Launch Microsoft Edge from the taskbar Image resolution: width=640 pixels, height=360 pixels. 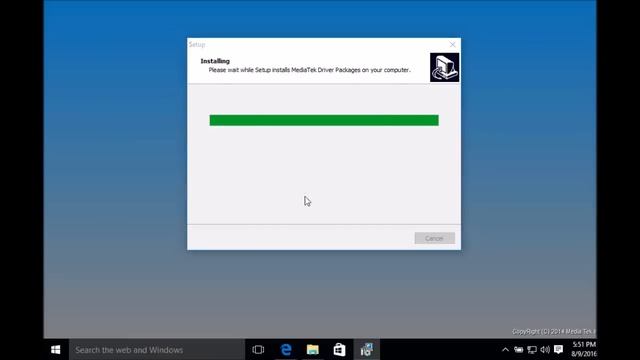pos(286,350)
